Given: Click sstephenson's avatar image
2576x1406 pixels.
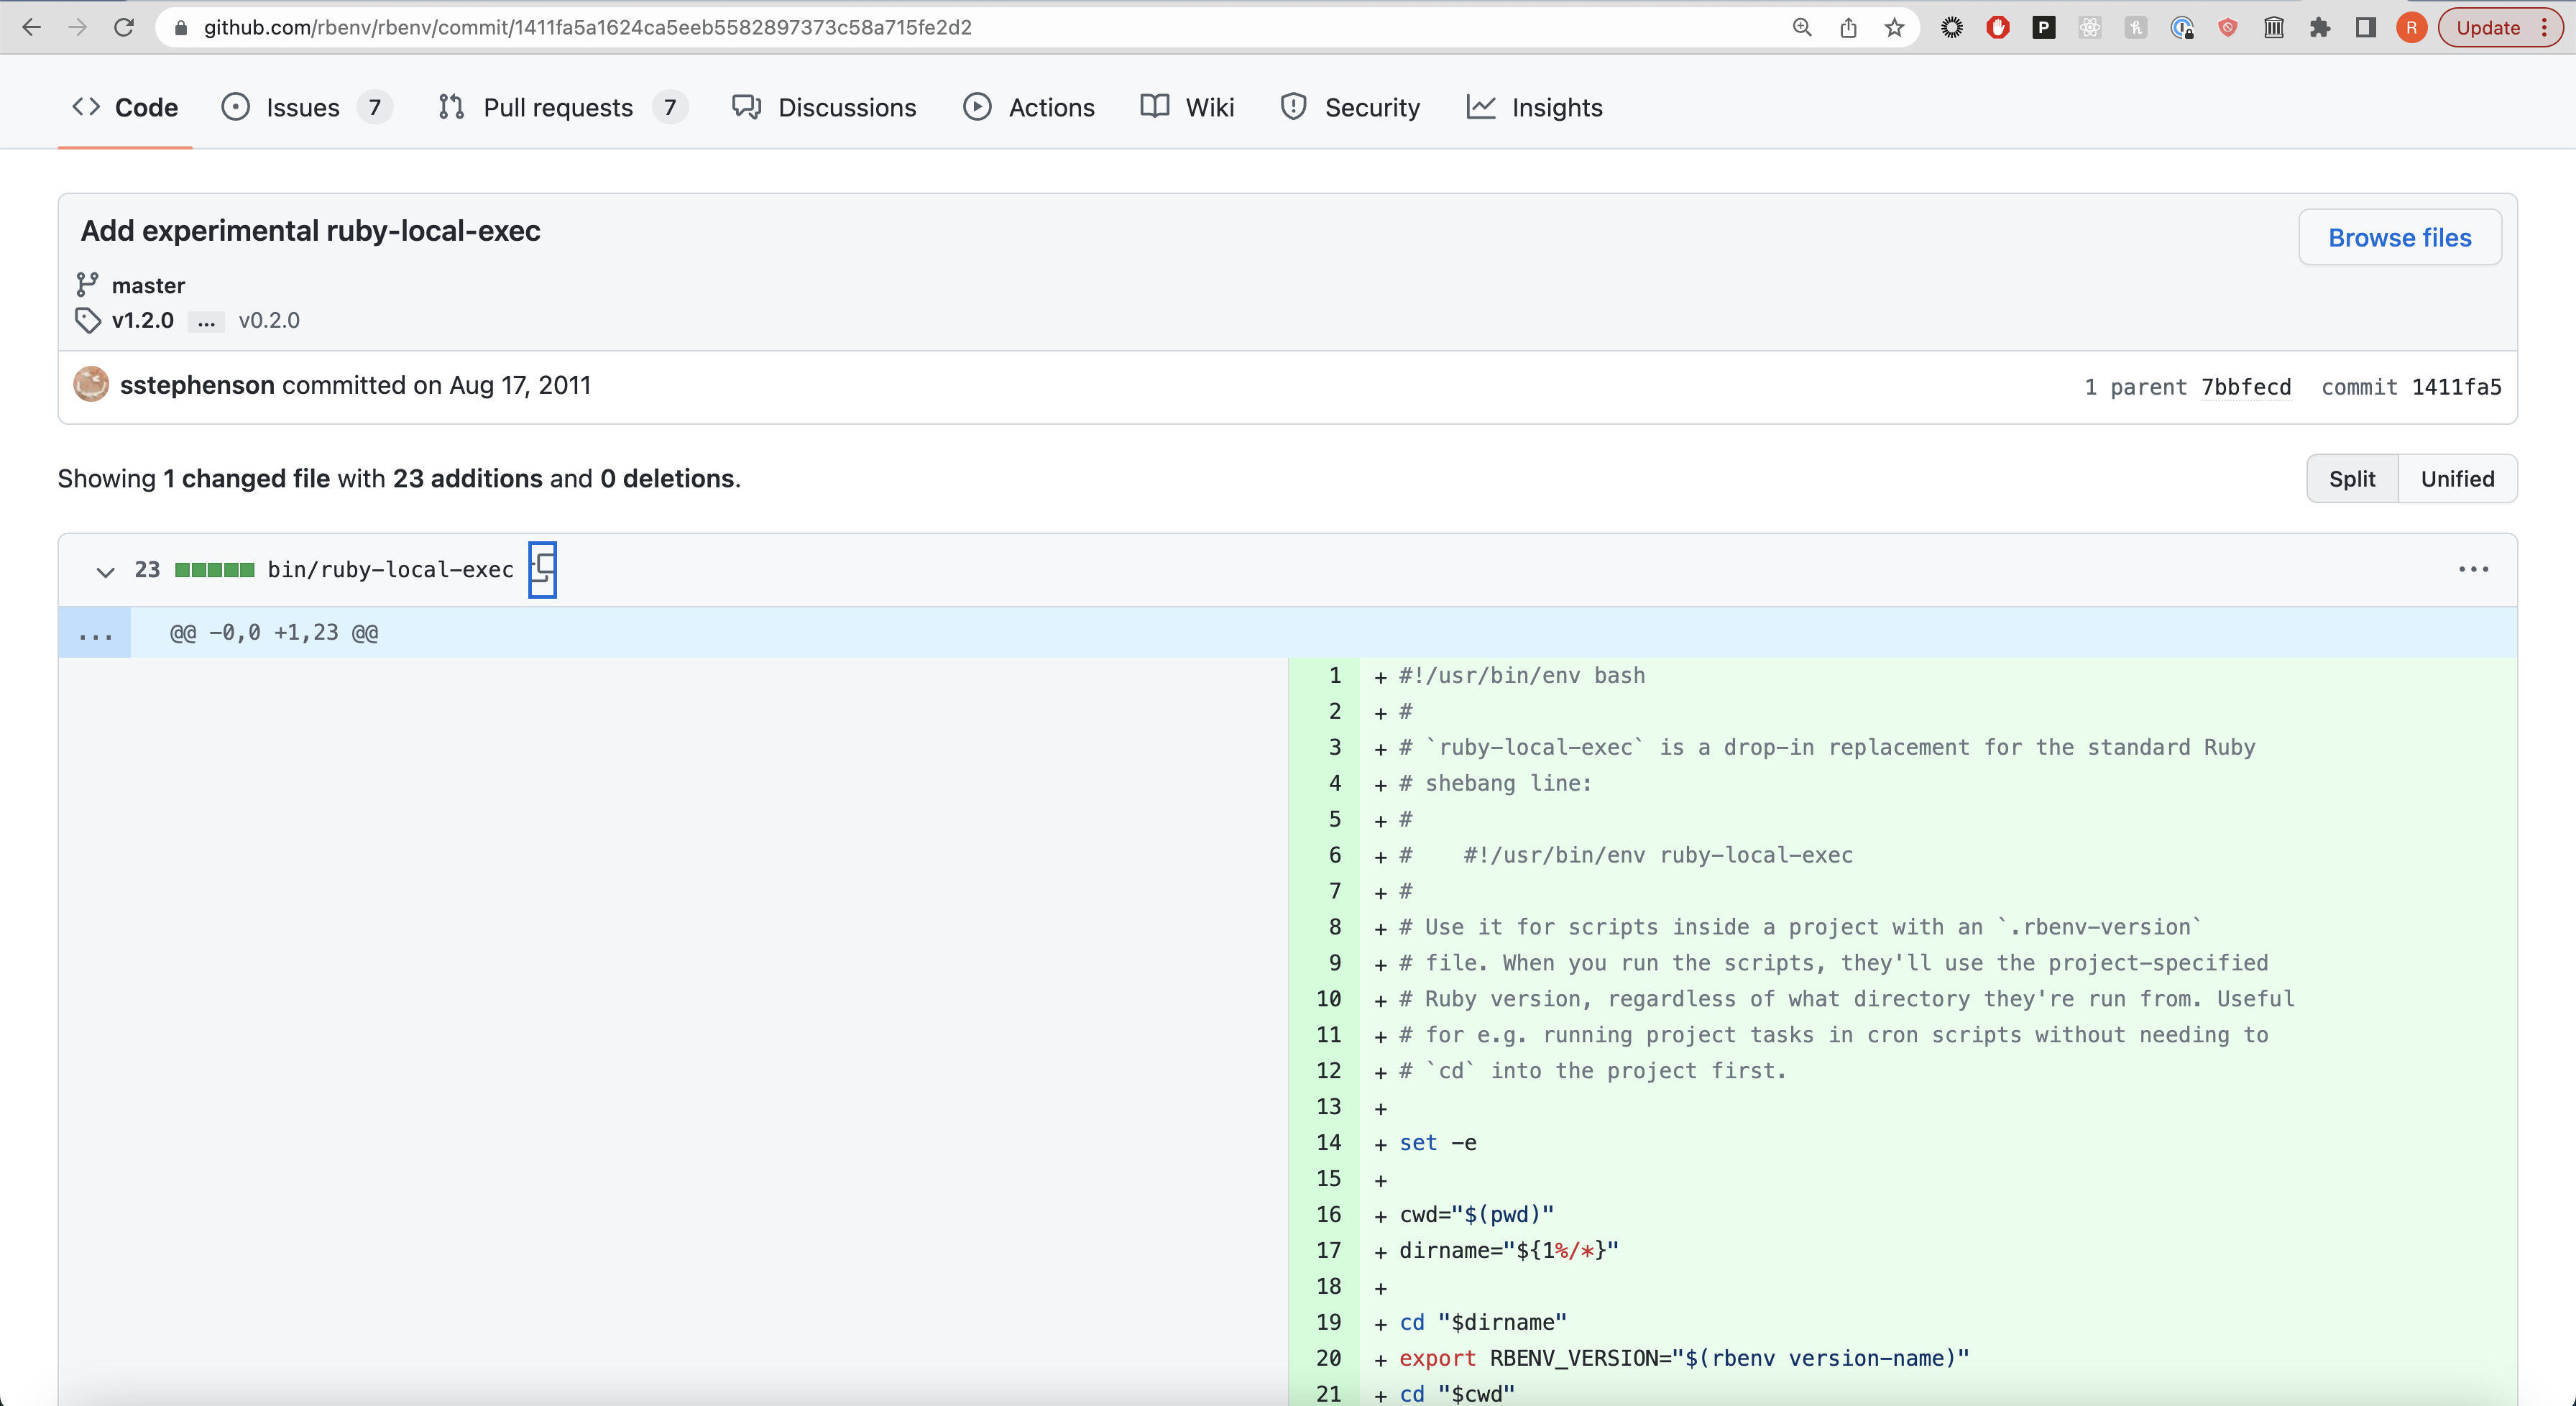Looking at the screenshot, I should tap(91, 384).
